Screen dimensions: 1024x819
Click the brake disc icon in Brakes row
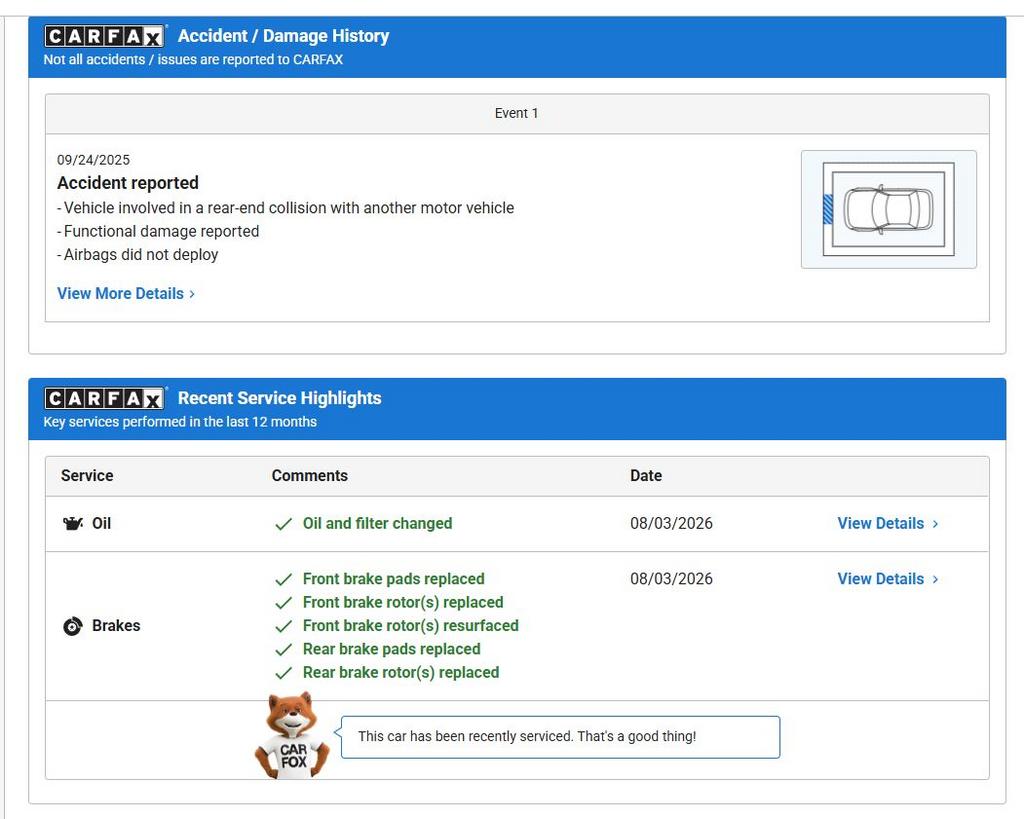tap(72, 626)
